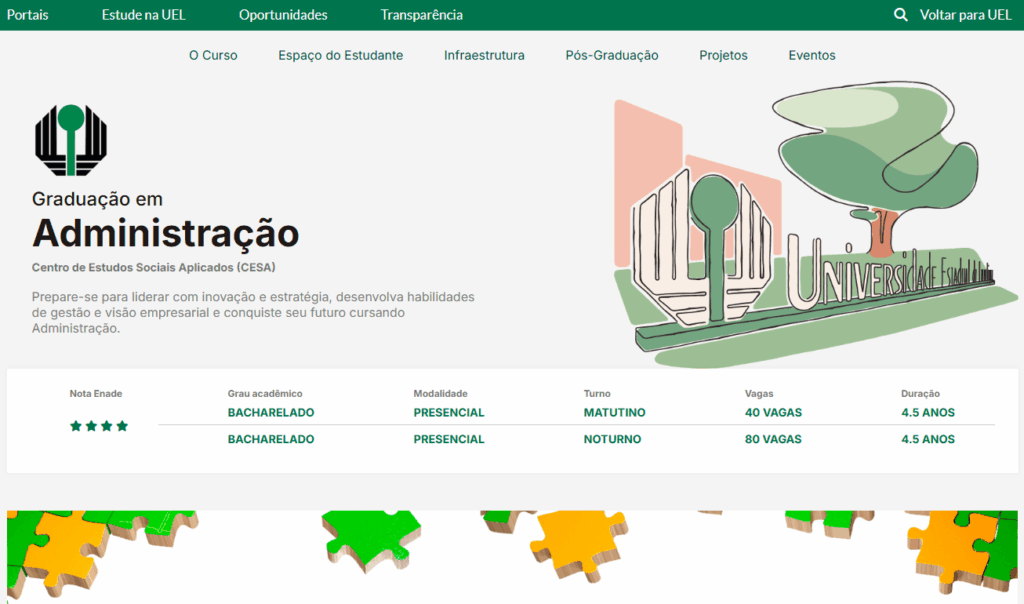1024x604 pixels.
Task: Expand the O Curso navigation item
Action: pyautogui.click(x=213, y=55)
